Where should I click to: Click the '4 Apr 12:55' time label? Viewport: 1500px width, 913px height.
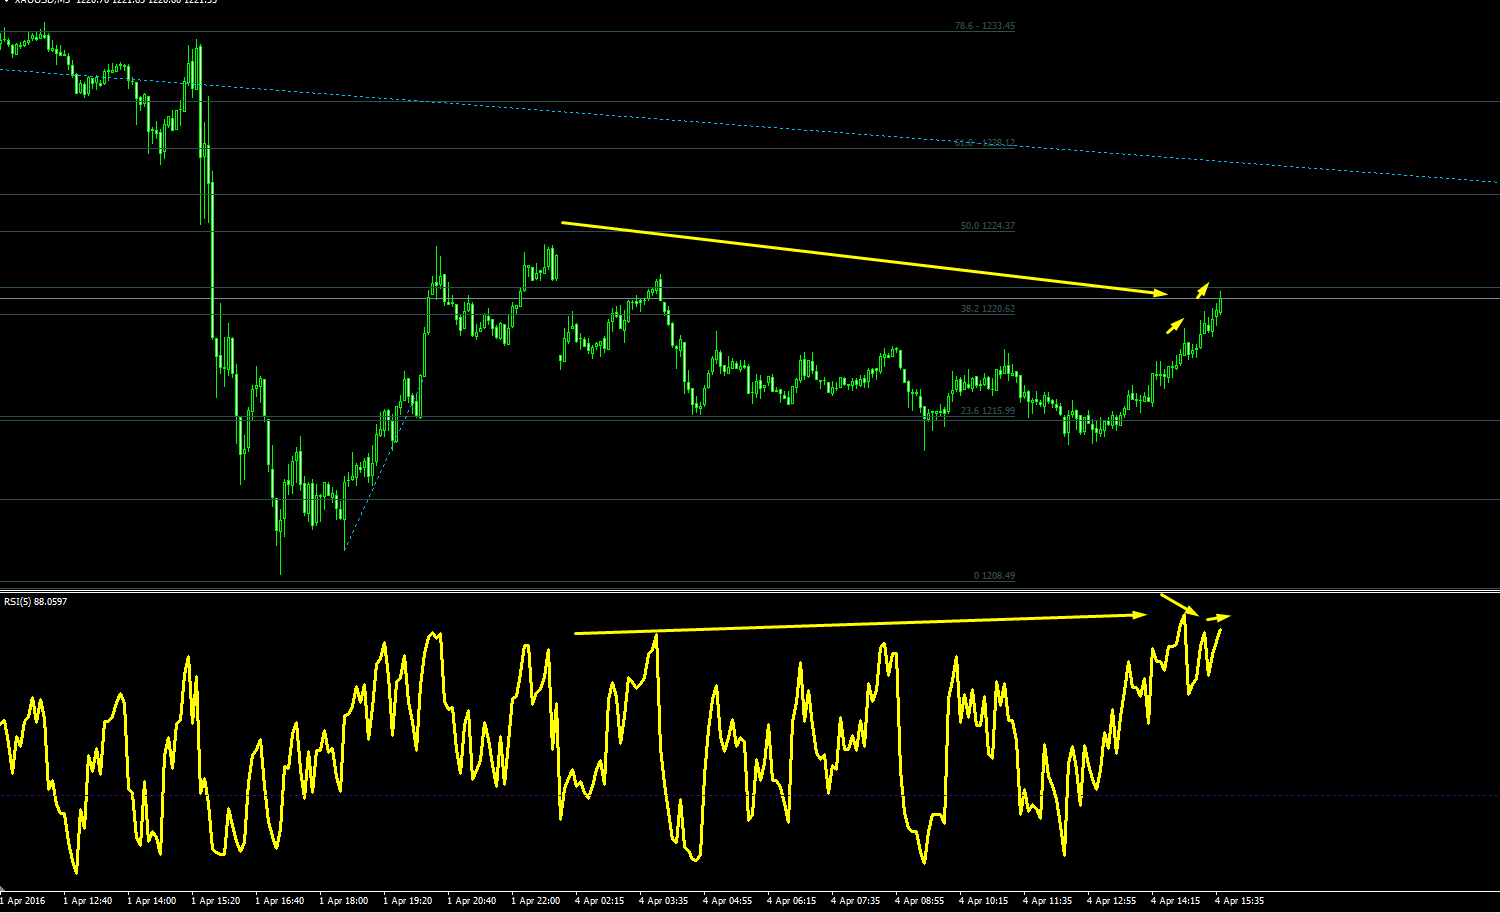[x=1111, y=901]
